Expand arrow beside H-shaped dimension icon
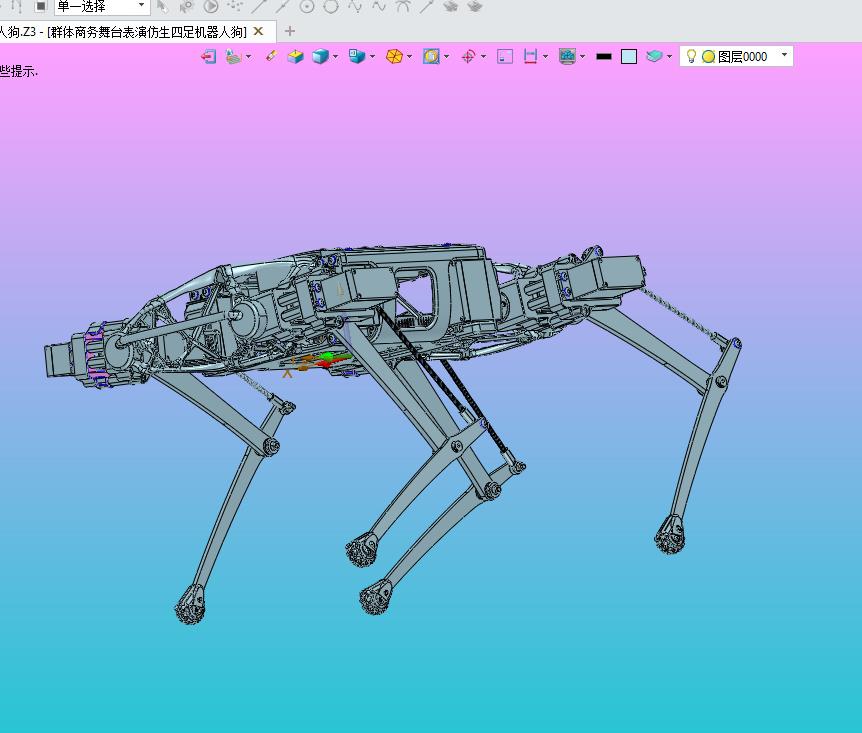Viewport: 862px width, 733px height. [545, 57]
